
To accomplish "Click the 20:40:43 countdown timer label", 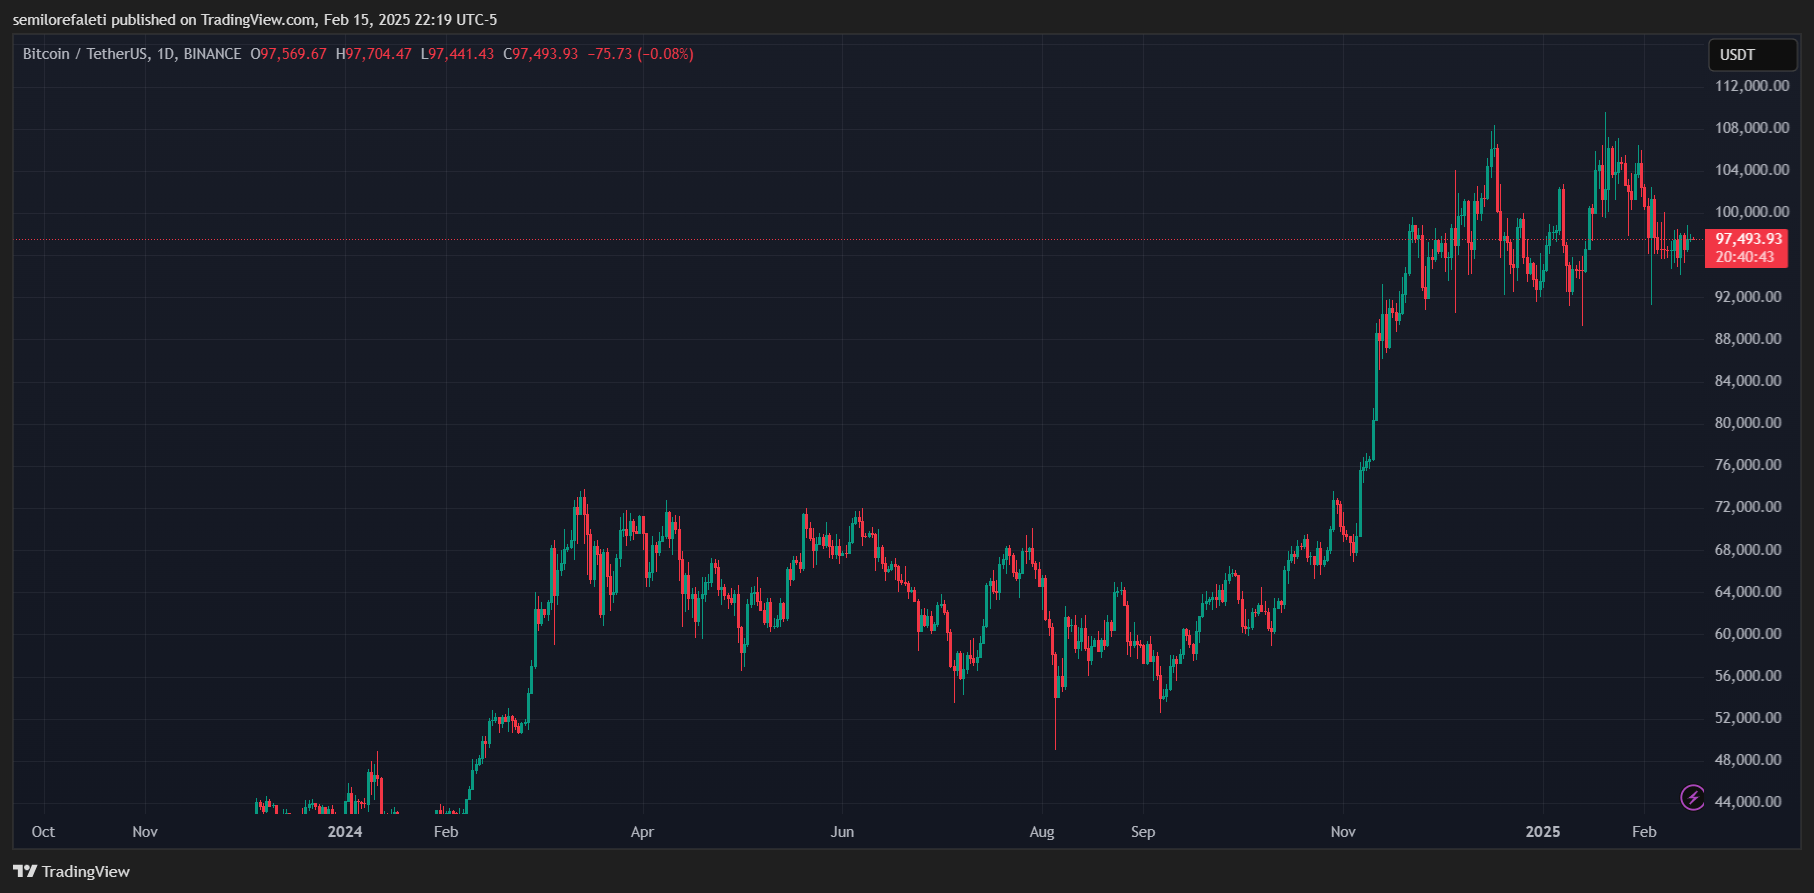I will 1745,257.
